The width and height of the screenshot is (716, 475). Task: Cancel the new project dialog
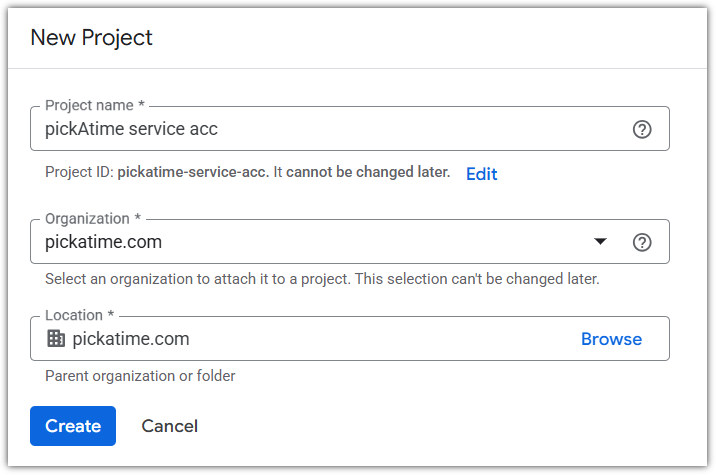(169, 426)
